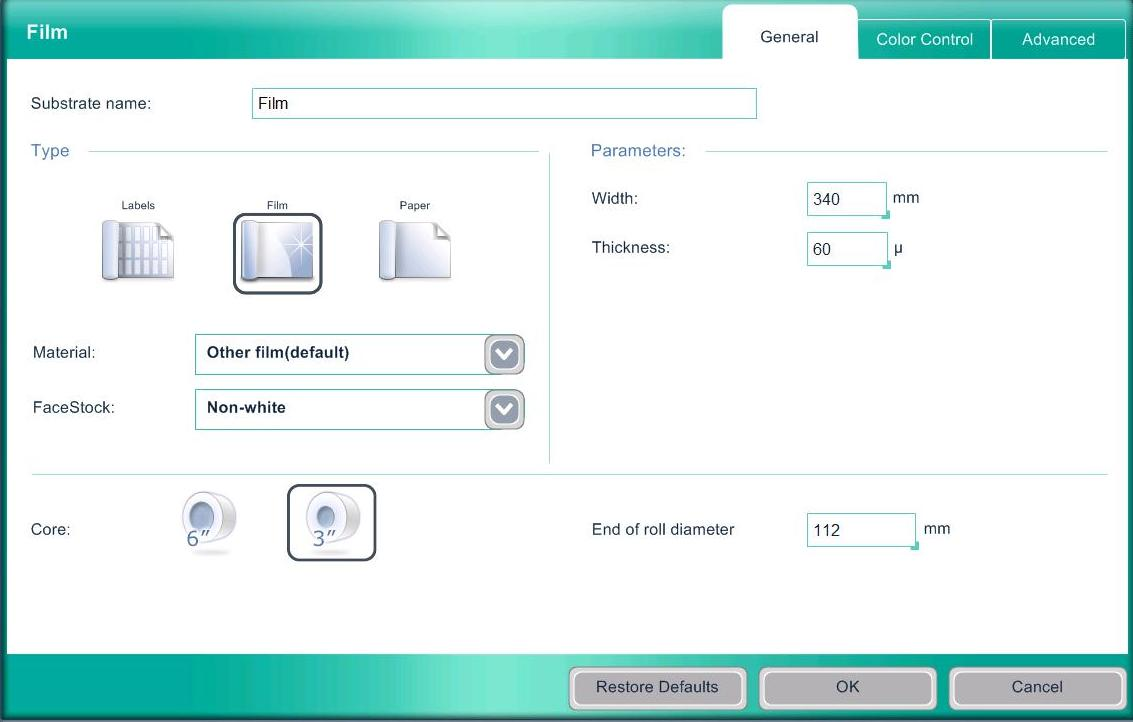Open the Material dropdown arrow

504,354
